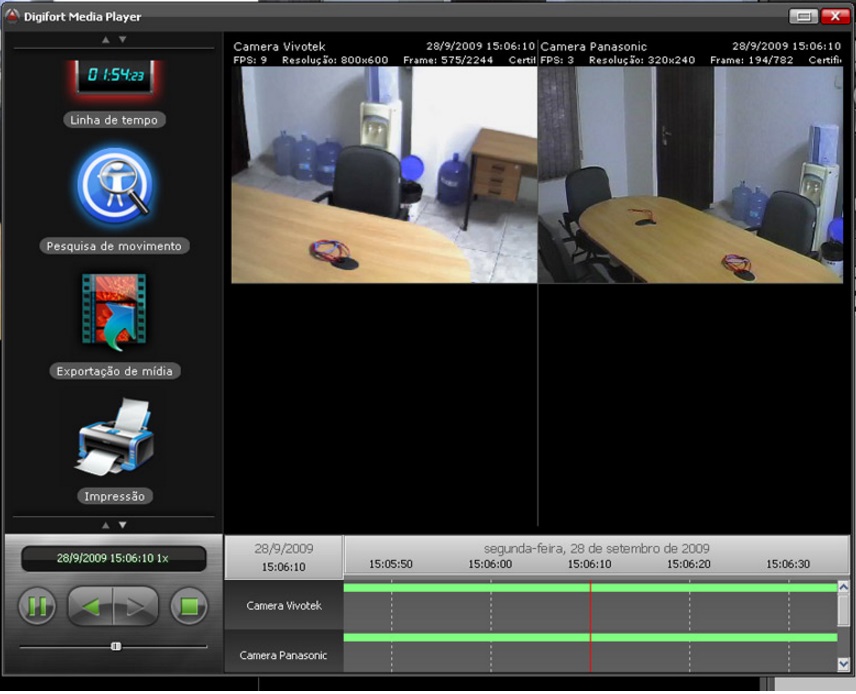856x694 pixels.
Task: Open the Pesquisa de movimento search icon
Action: point(113,186)
